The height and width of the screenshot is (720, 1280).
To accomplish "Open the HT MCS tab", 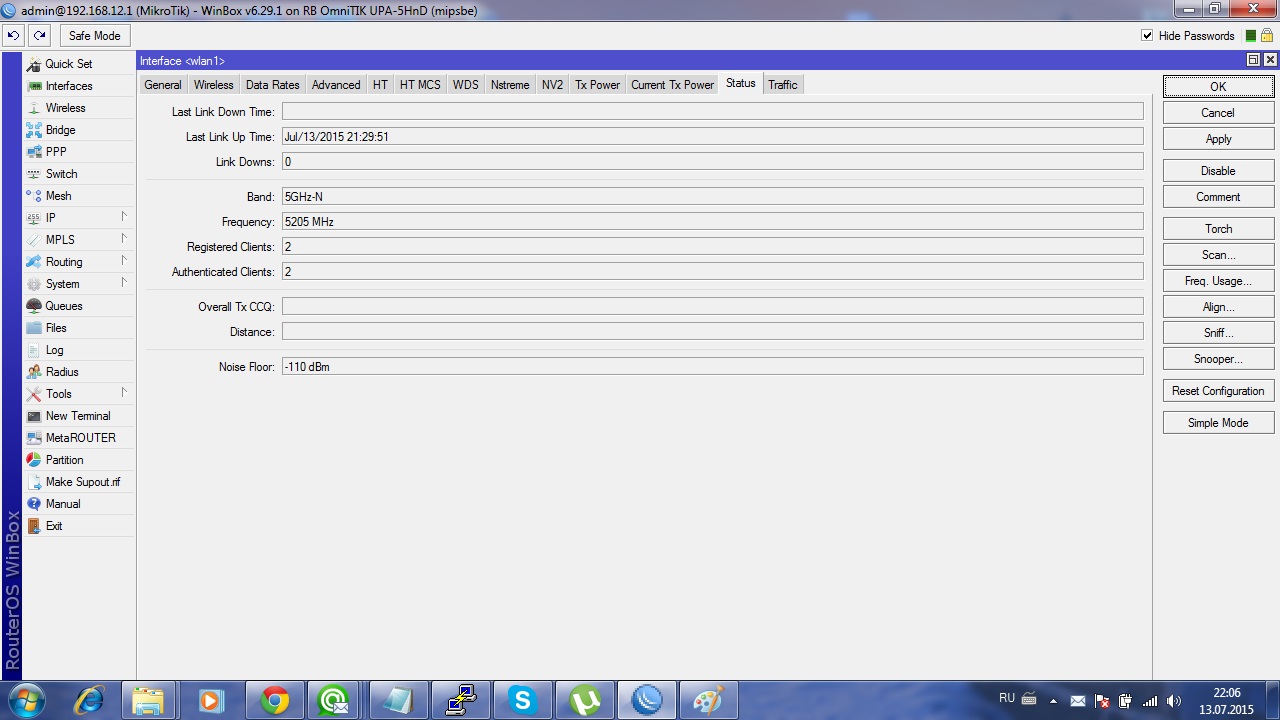I will pos(420,85).
